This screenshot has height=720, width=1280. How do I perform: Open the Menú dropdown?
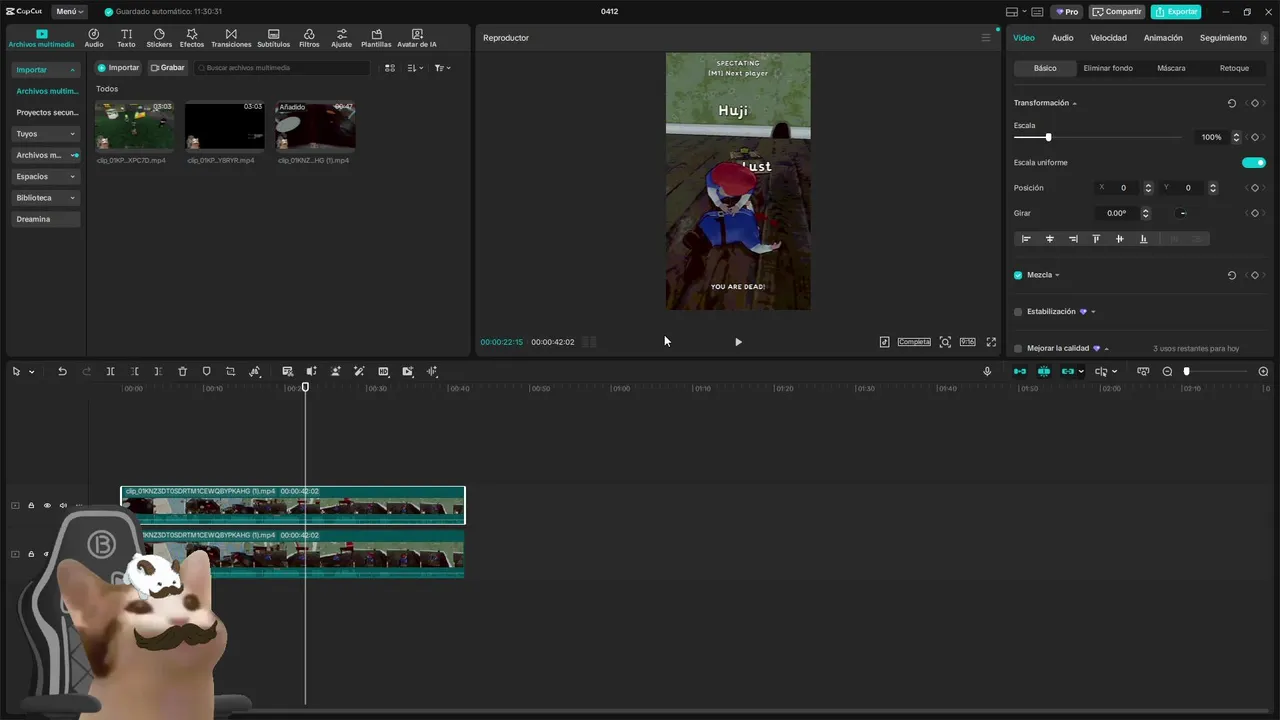pyautogui.click(x=70, y=12)
